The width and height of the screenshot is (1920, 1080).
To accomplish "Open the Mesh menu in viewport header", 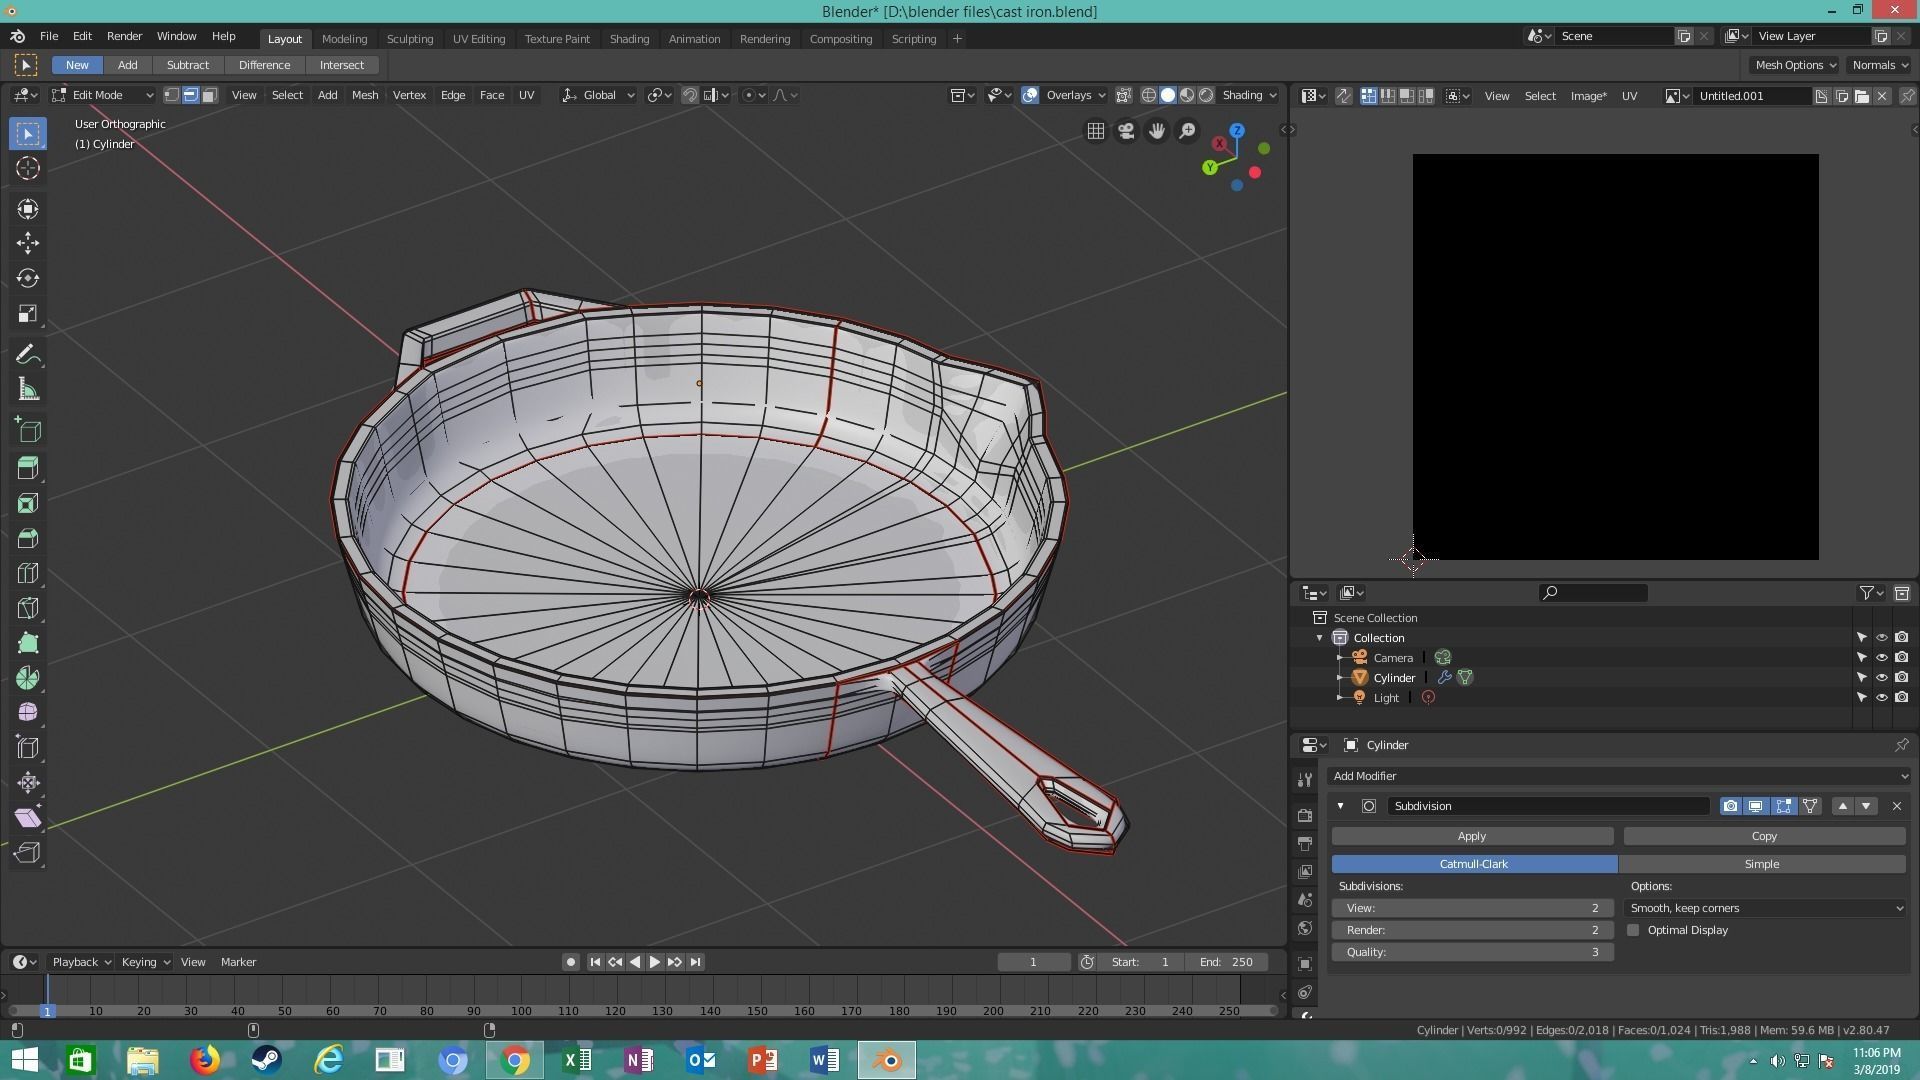I will point(365,95).
